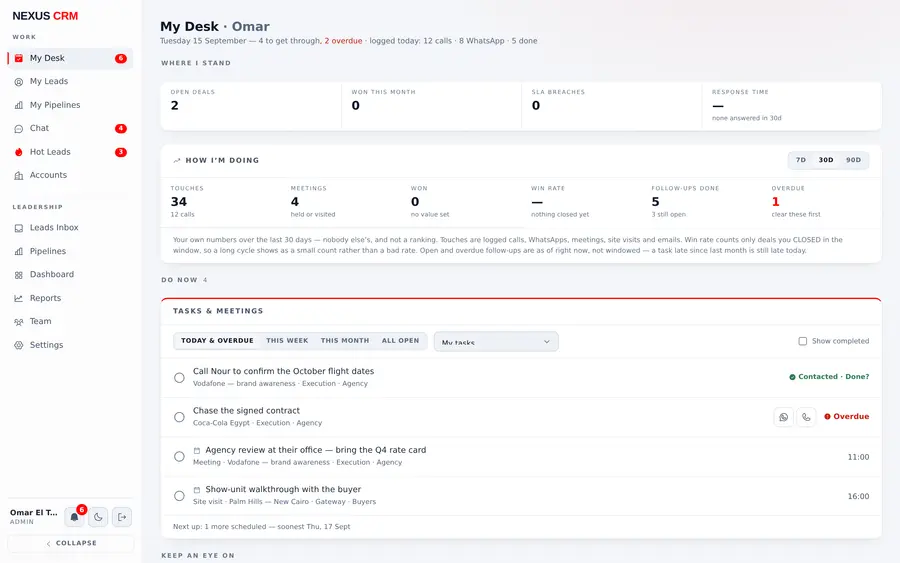Open notifications bell with 6 badge
This screenshot has height=563, width=900.
click(x=75, y=517)
